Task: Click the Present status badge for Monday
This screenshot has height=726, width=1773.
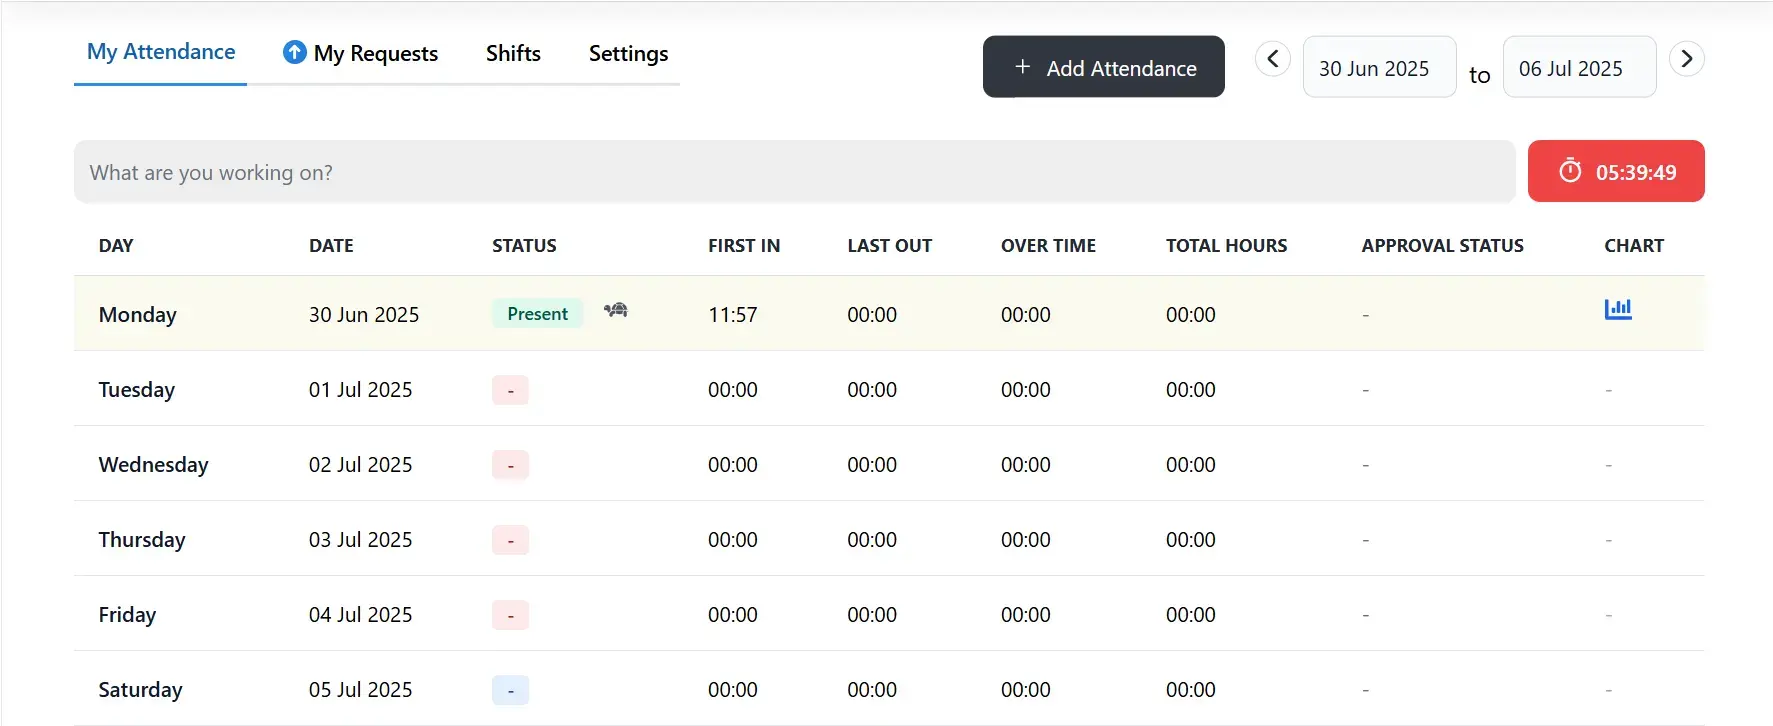Action: pos(537,314)
